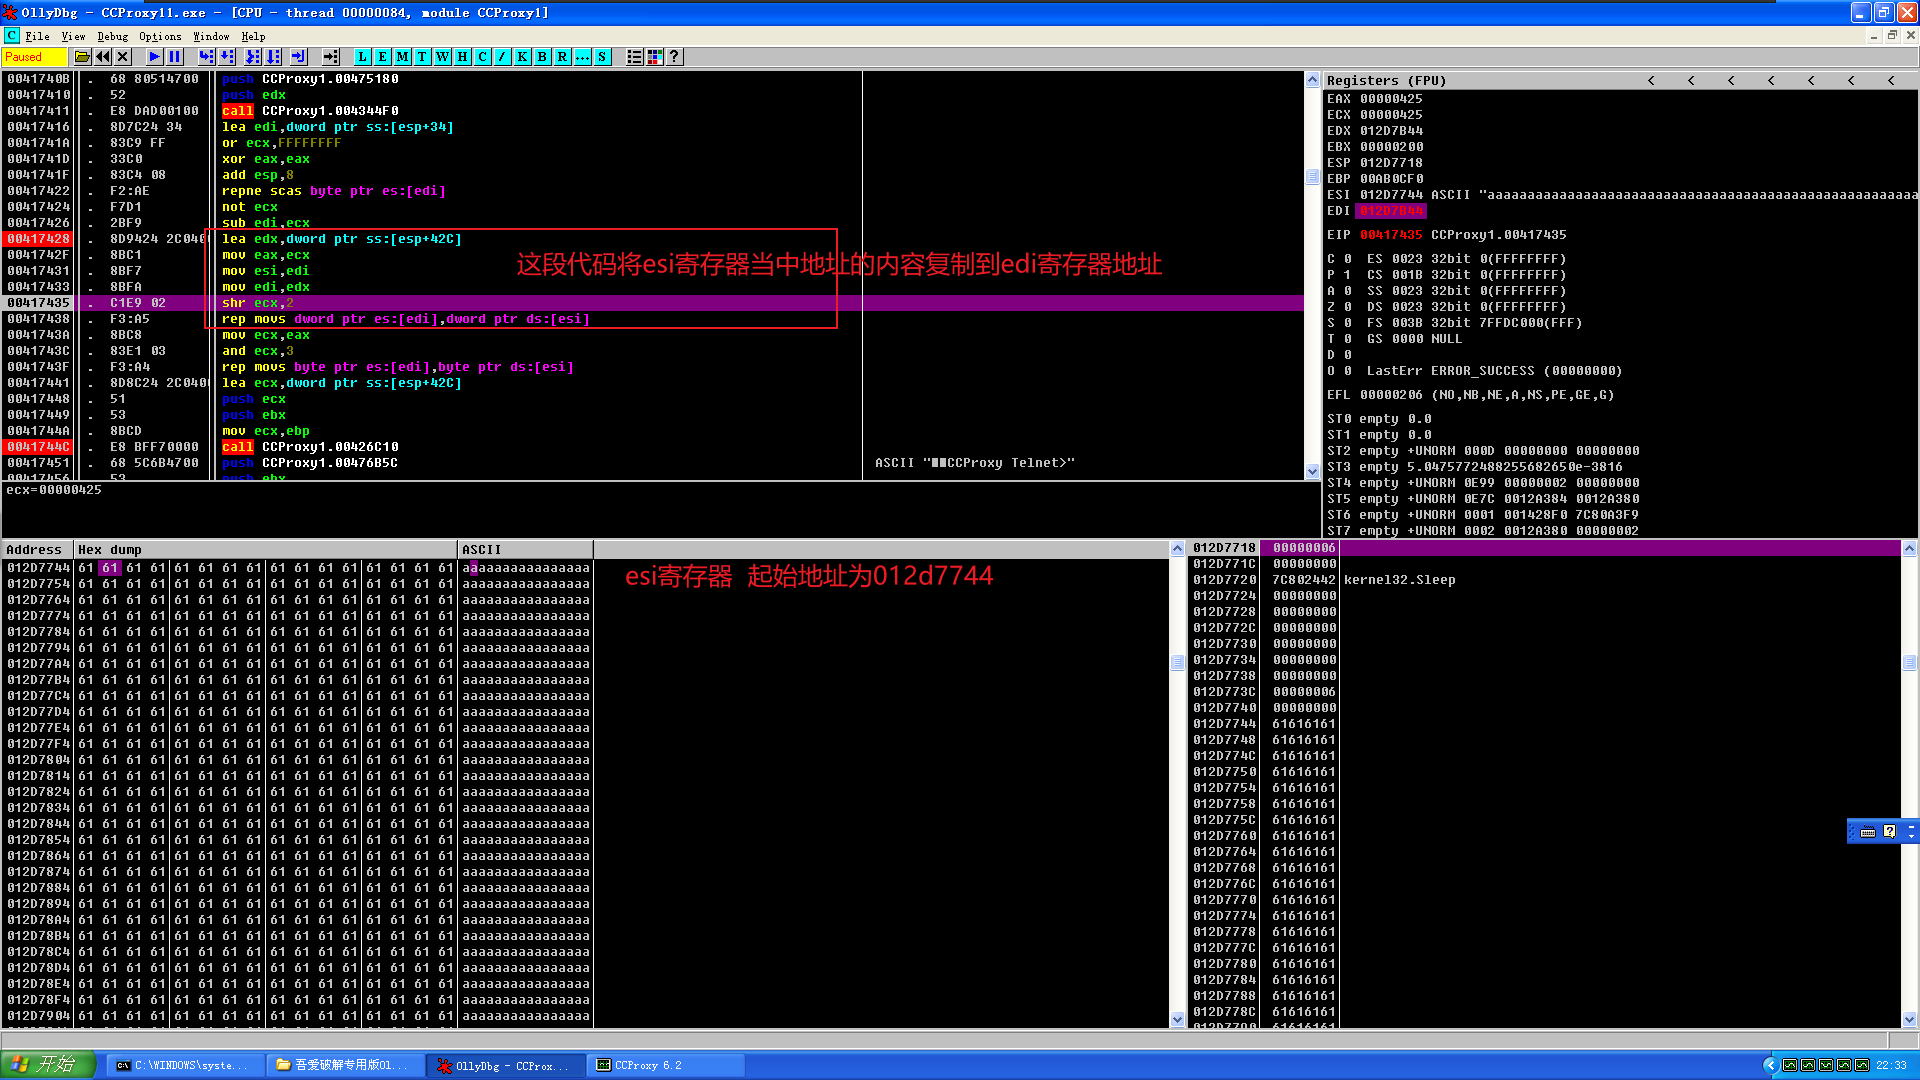Click the Address column header in the dump pane

pyautogui.click(x=38, y=550)
